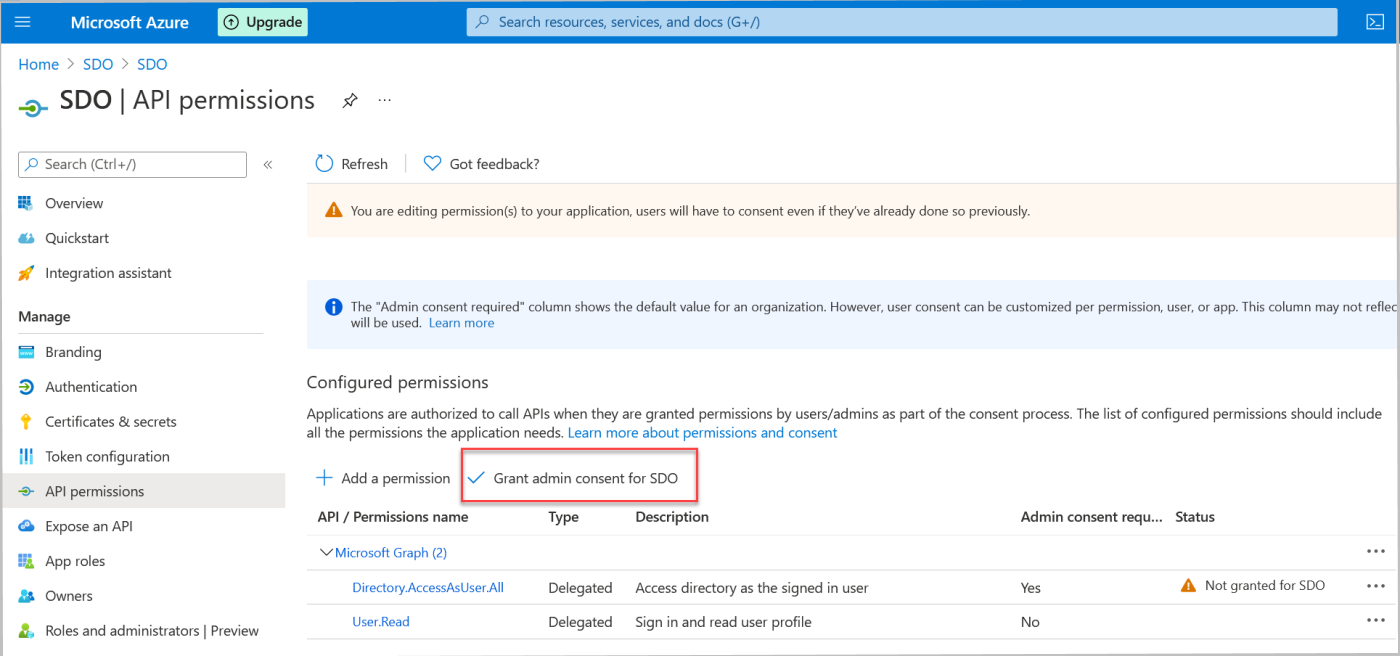This screenshot has height=656, width=1400.
Task: Click the API permissions sidebar icon
Action: tap(26, 492)
